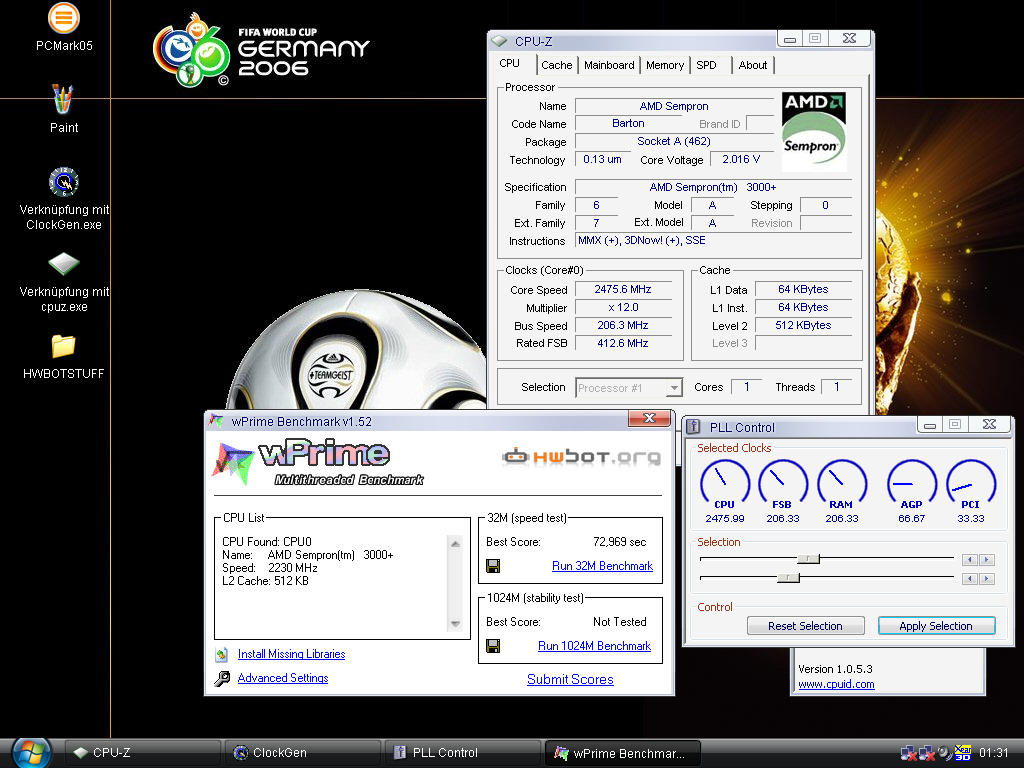1024x768 pixels.
Task: Run the 1024M Benchmark link
Action: tap(594, 646)
